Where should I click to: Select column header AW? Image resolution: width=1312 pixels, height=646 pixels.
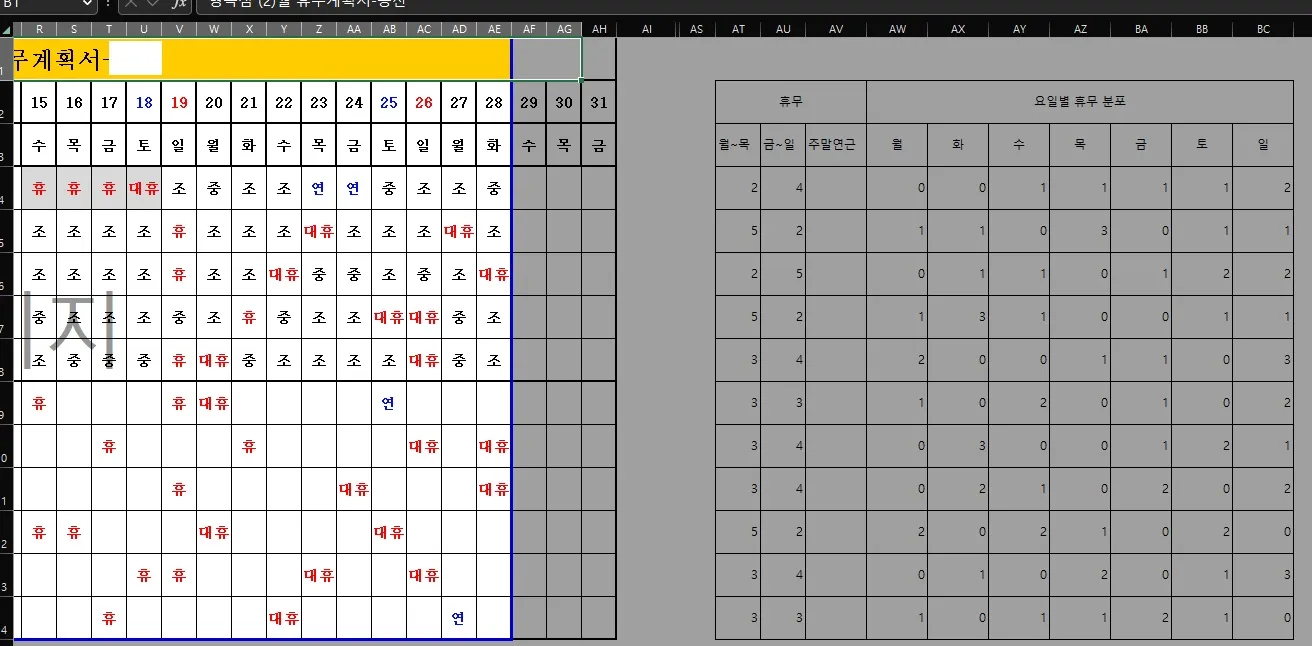[897, 29]
